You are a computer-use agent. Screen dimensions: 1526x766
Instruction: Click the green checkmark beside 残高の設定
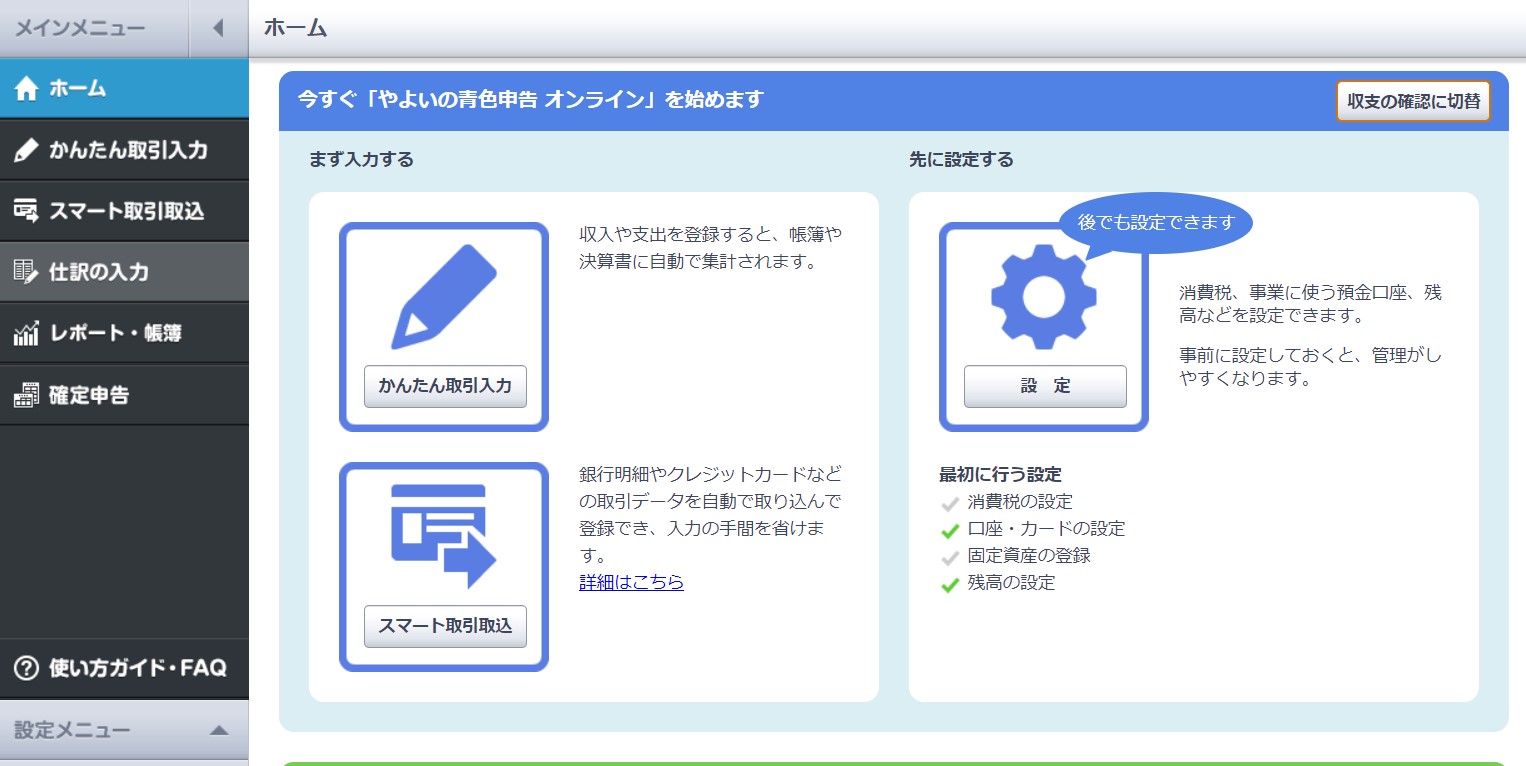(951, 584)
